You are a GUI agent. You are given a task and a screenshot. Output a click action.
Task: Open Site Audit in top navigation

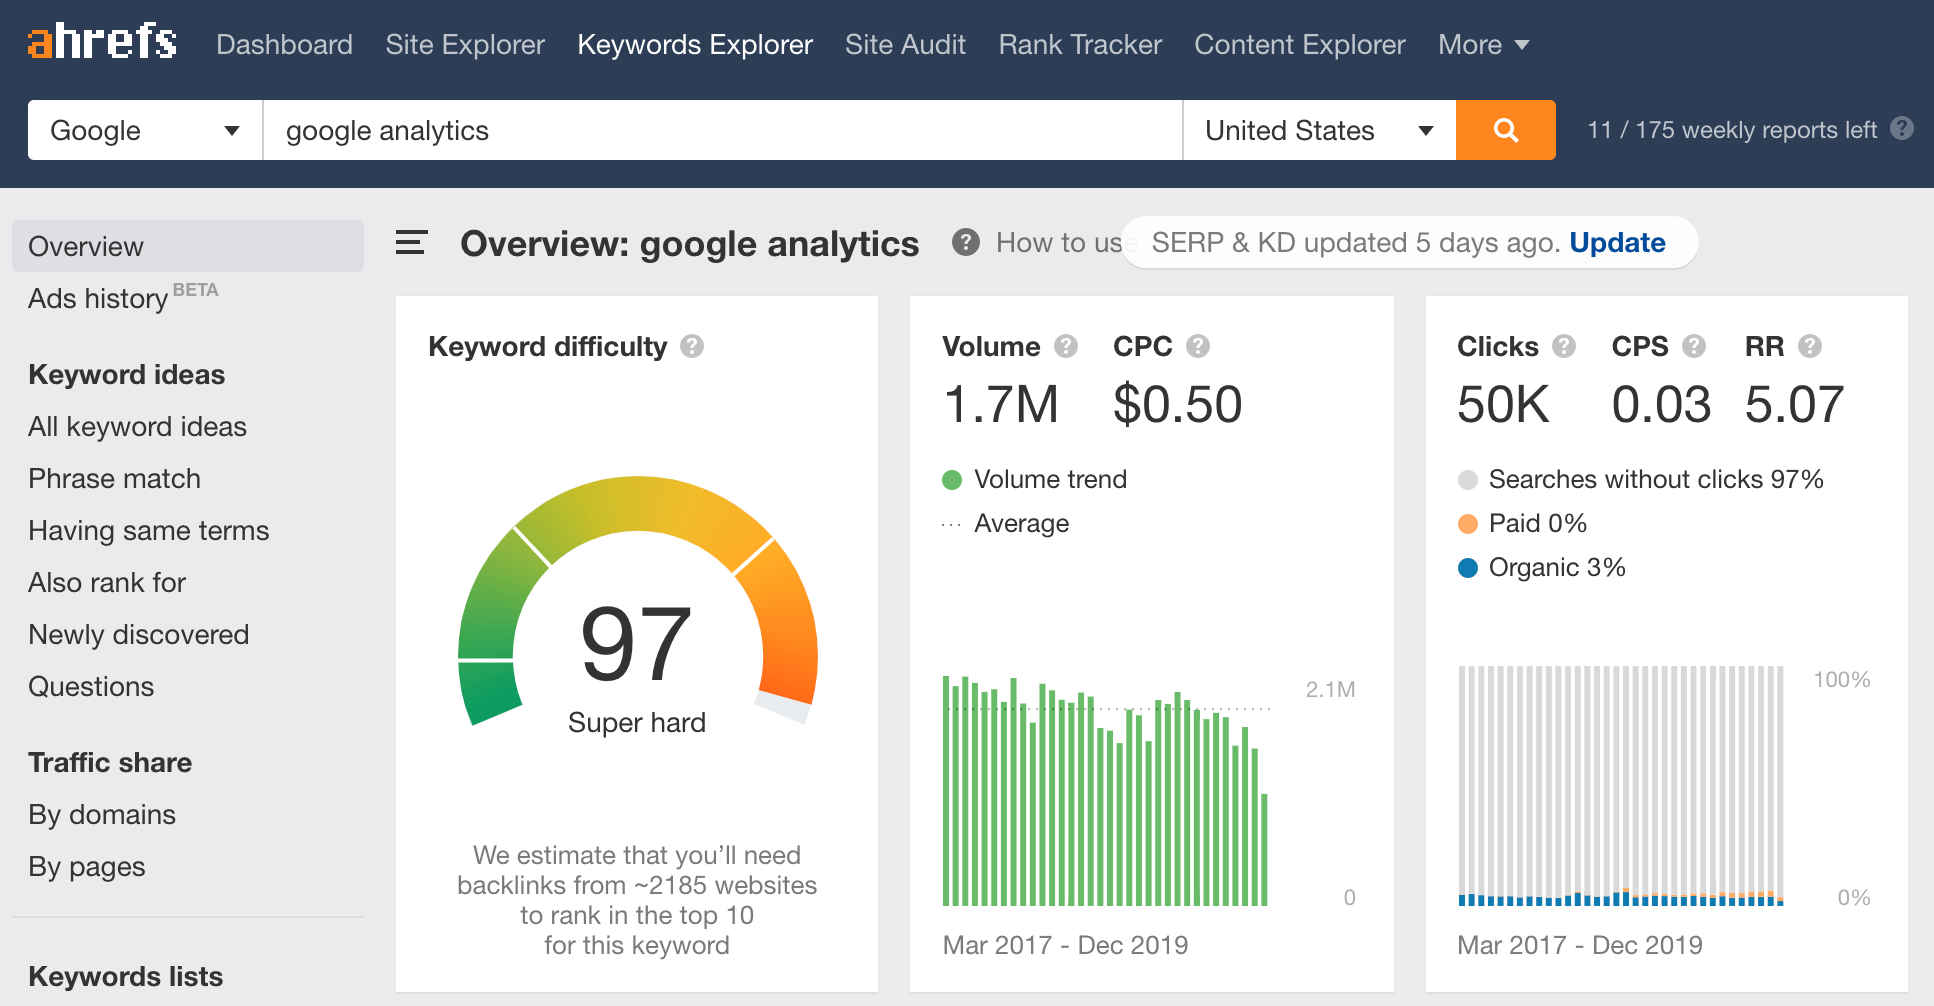tap(905, 44)
